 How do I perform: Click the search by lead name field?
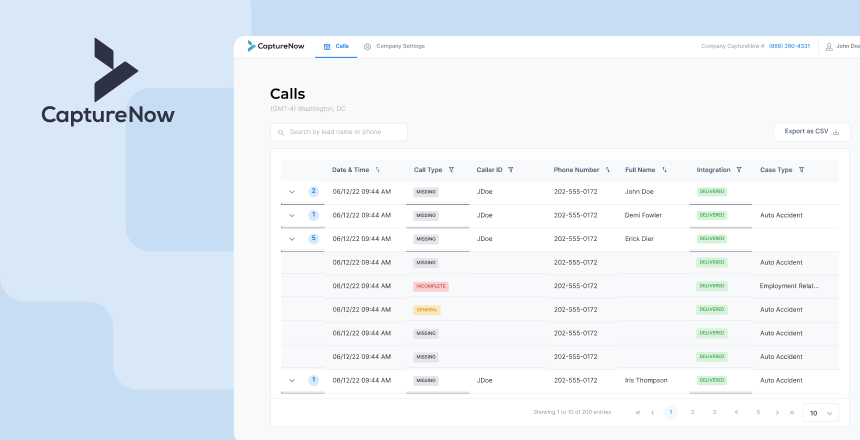point(339,132)
